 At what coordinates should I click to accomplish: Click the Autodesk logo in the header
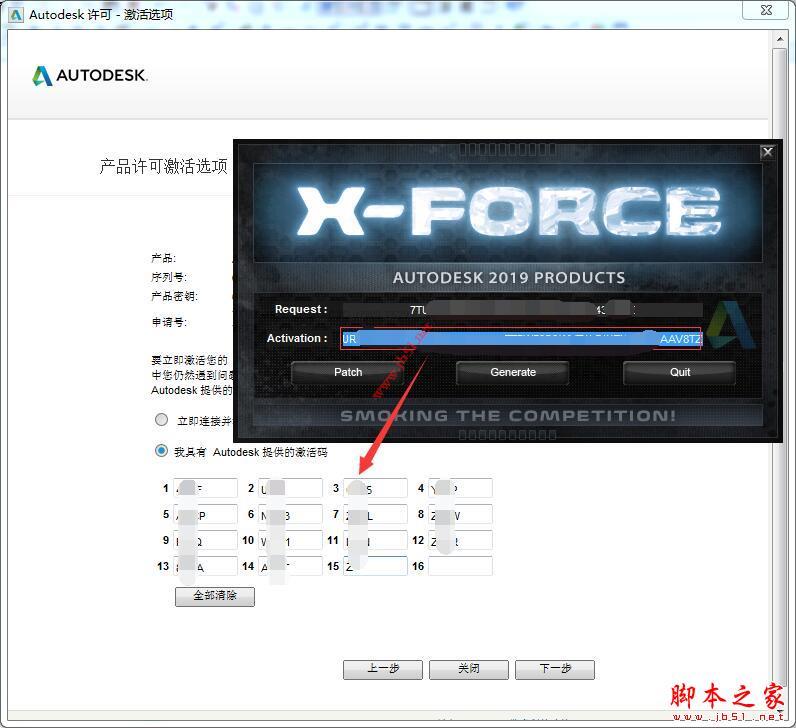pos(90,76)
